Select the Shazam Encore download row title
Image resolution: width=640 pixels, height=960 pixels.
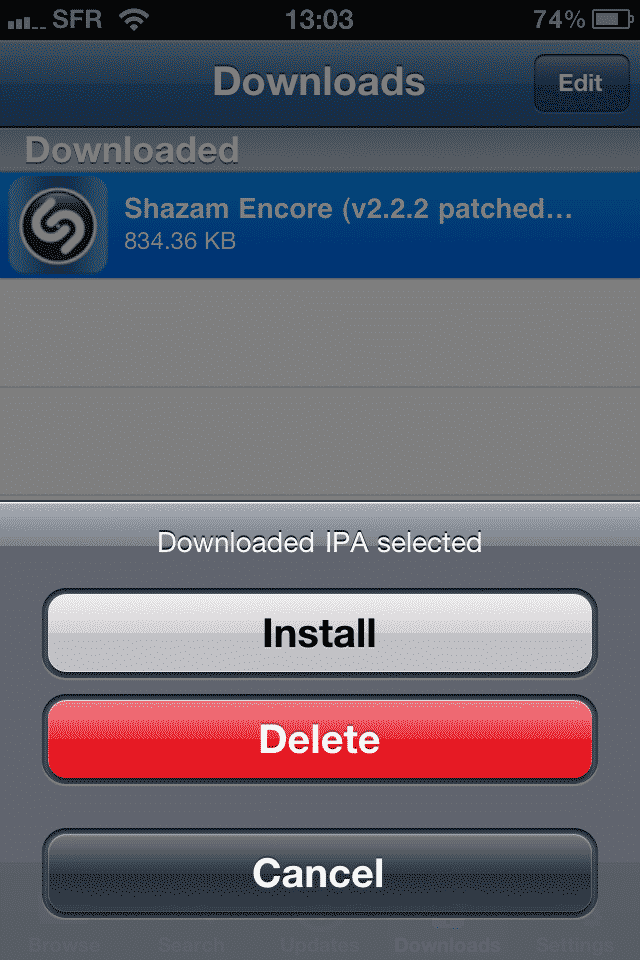coord(348,209)
